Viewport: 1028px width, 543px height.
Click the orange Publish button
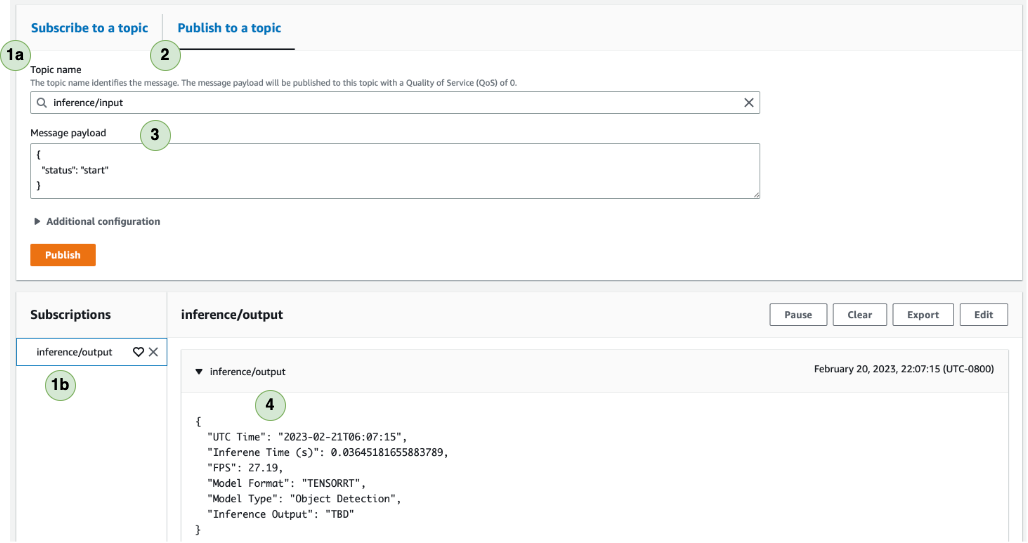click(x=63, y=255)
